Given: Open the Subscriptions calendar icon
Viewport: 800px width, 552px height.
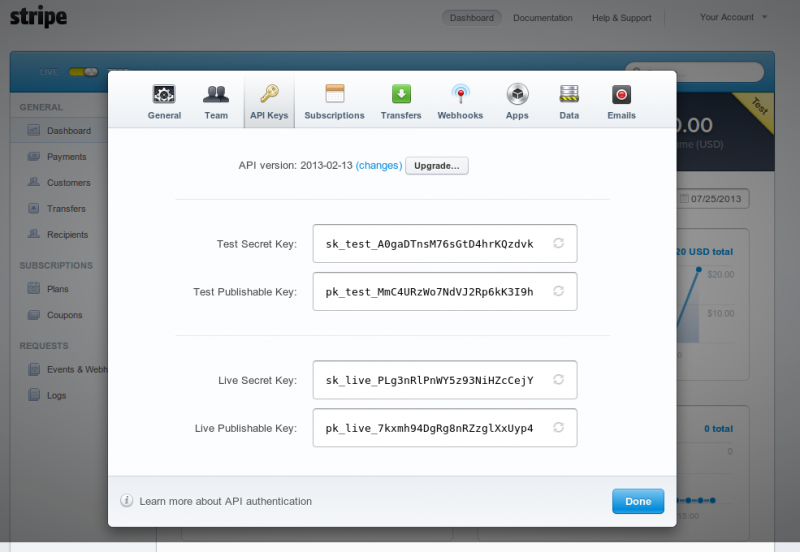Looking at the screenshot, I should point(335,94).
